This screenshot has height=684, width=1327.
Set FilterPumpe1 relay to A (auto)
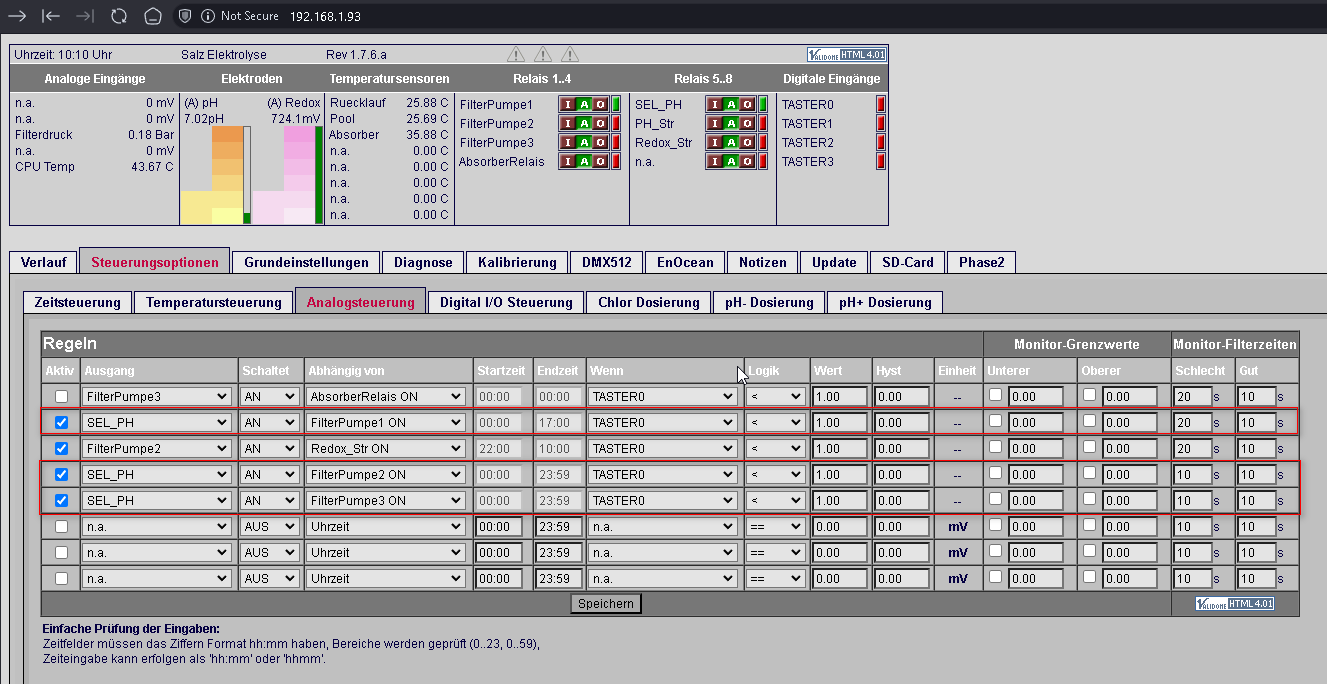pos(584,104)
